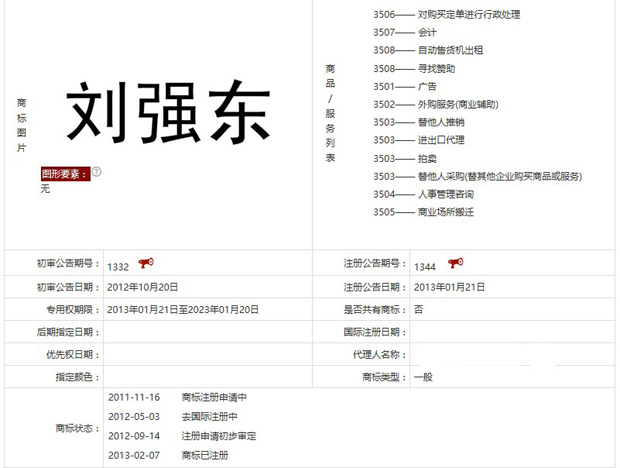
Task: Click the 商标状态 label
Action: [x=78, y=428]
